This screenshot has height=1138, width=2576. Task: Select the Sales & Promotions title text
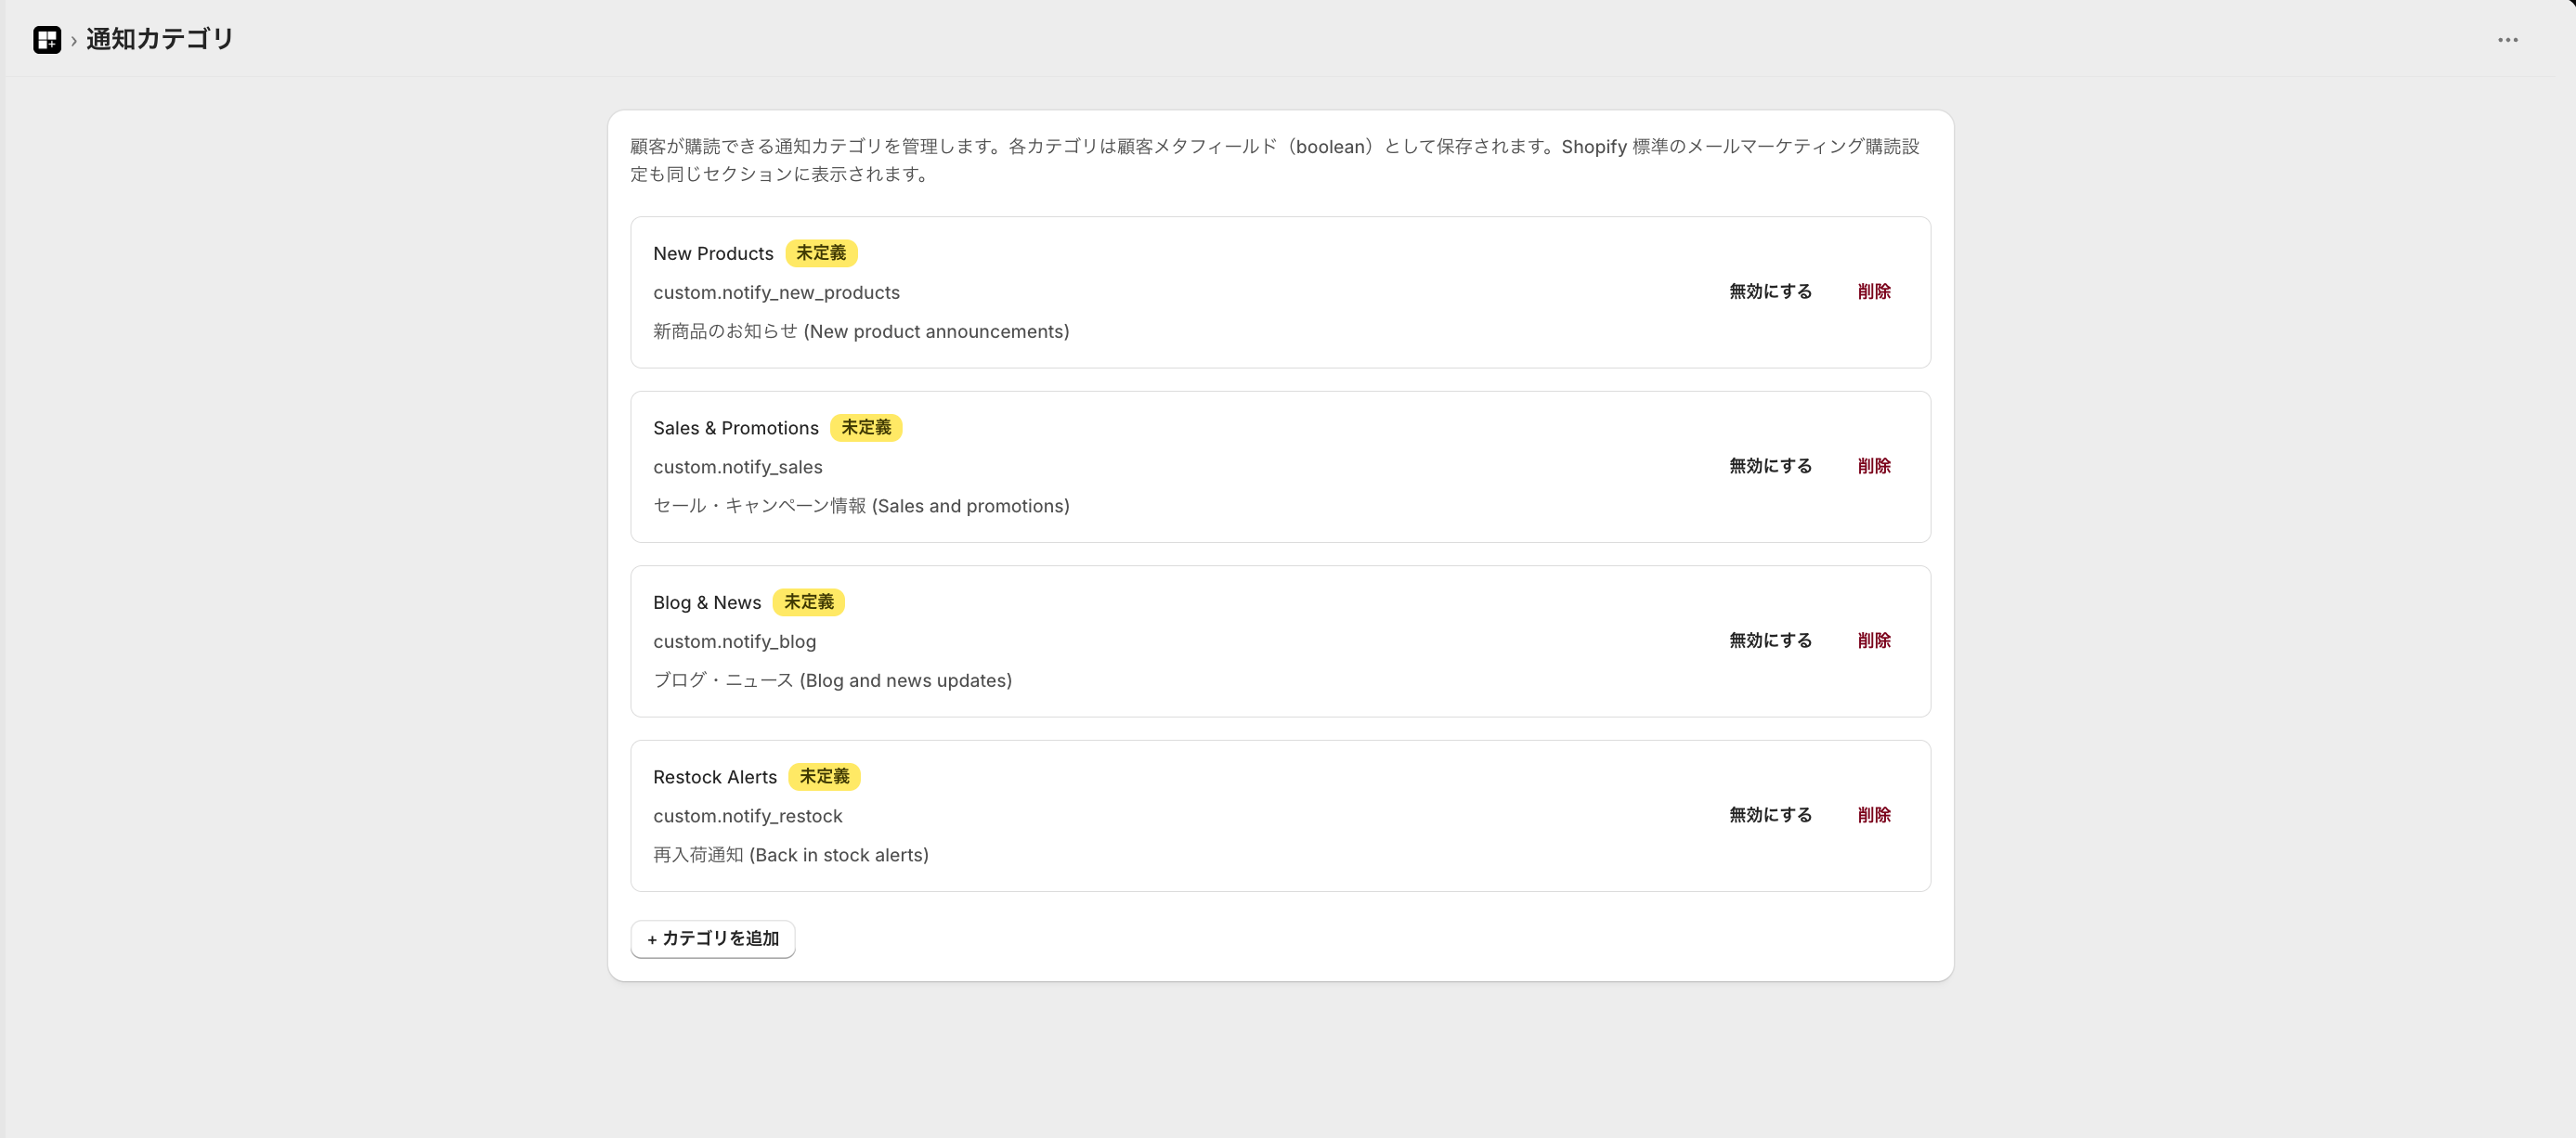click(736, 428)
